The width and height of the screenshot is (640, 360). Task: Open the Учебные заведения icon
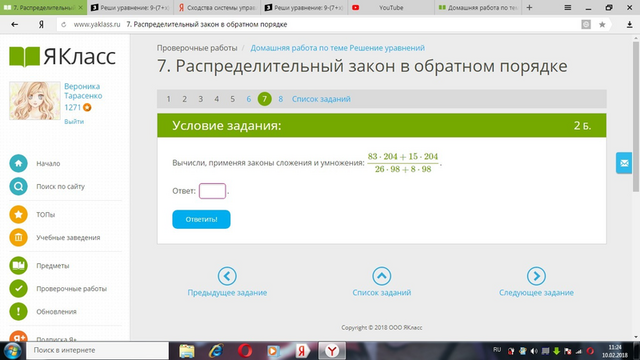[18, 237]
